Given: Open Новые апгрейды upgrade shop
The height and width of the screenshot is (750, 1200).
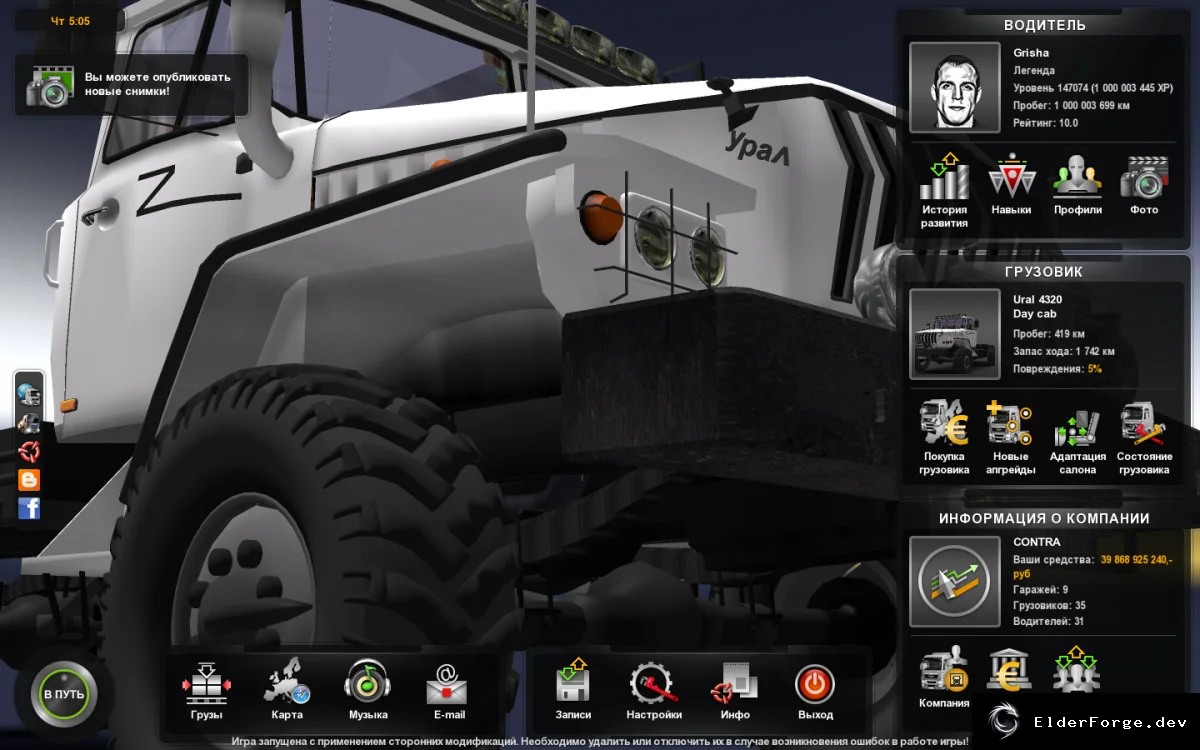Looking at the screenshot, I should [1011, 439].
